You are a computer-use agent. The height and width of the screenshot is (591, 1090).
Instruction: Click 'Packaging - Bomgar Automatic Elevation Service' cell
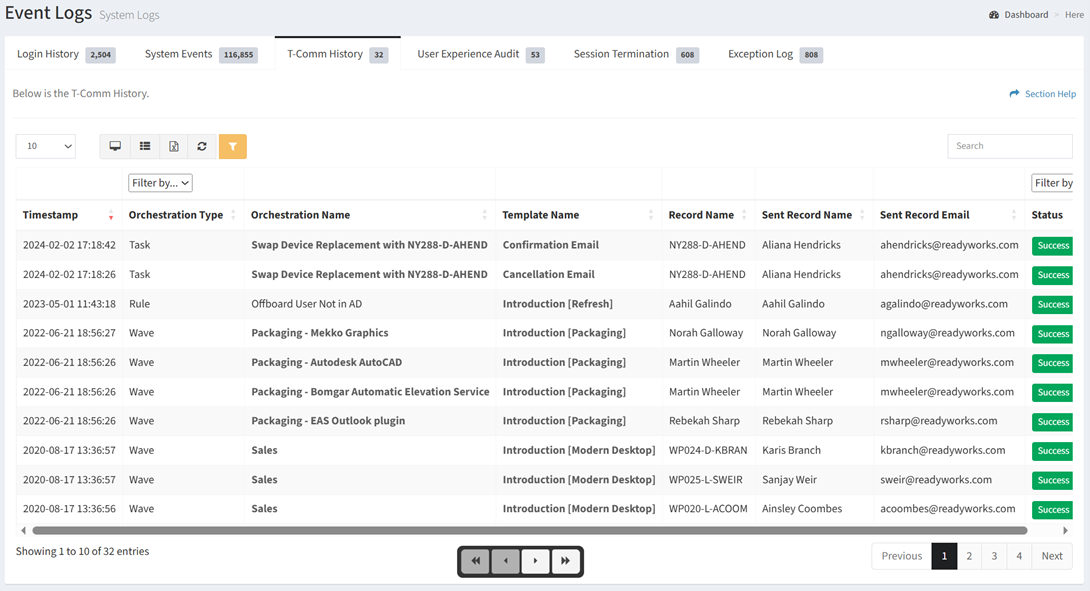tap(371, 391)
